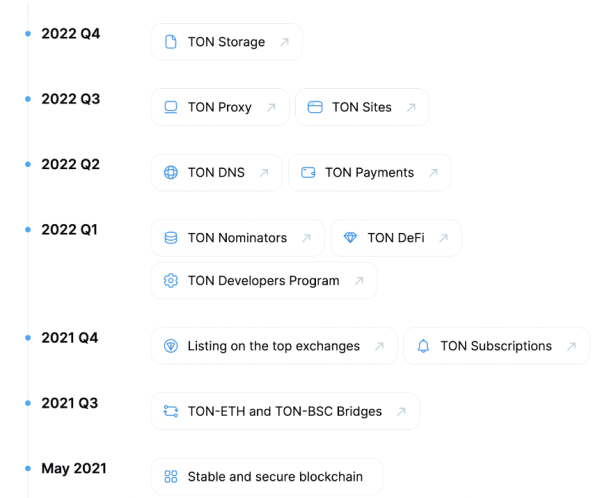Click the TON Nominators database icon
The height and width of the screenshot is (498, 600).
(170, 238)
